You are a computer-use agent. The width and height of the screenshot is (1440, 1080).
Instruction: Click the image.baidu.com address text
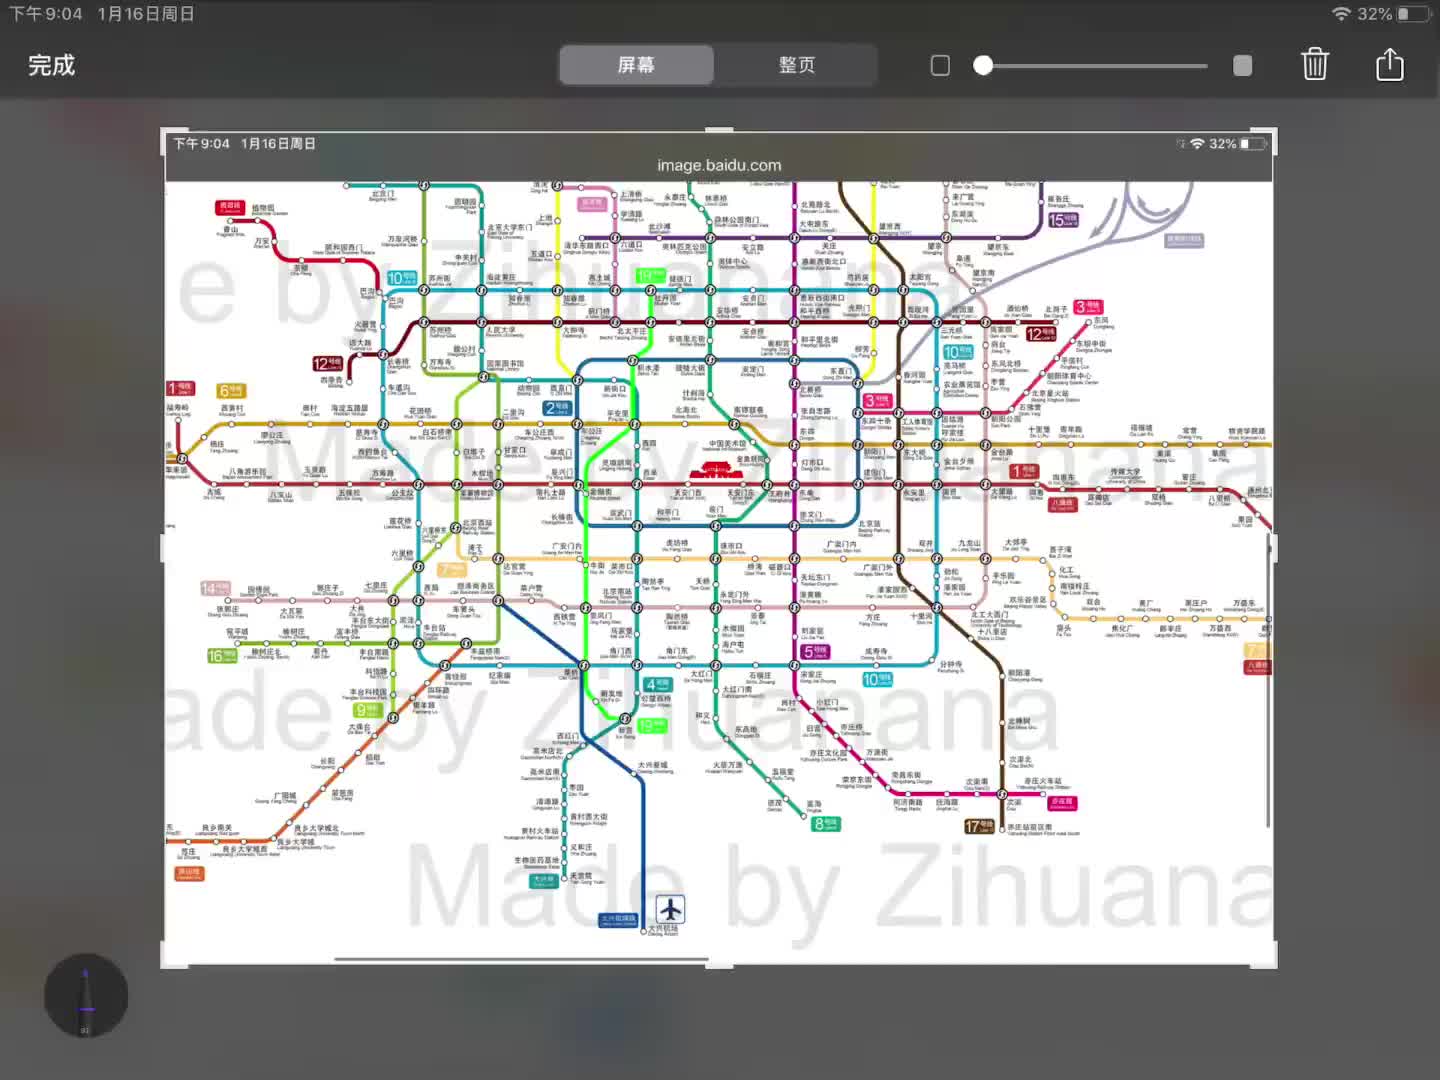(x=719, y=165)
